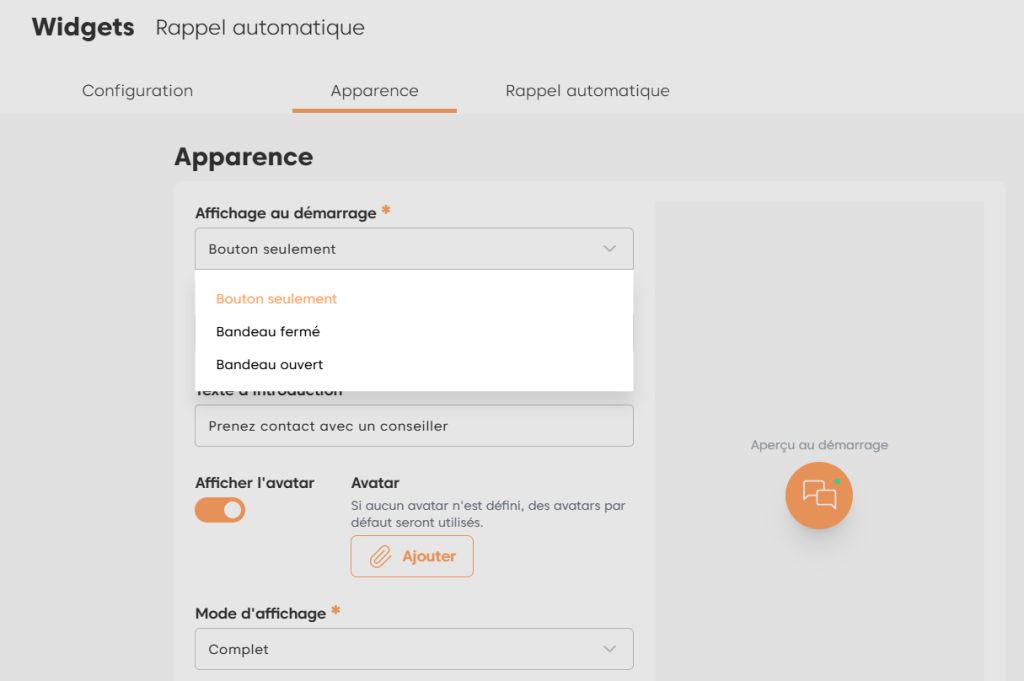Click the Rappel automatique header subtitle
Screen dimensions: 1024x681
tap(260, 28)
